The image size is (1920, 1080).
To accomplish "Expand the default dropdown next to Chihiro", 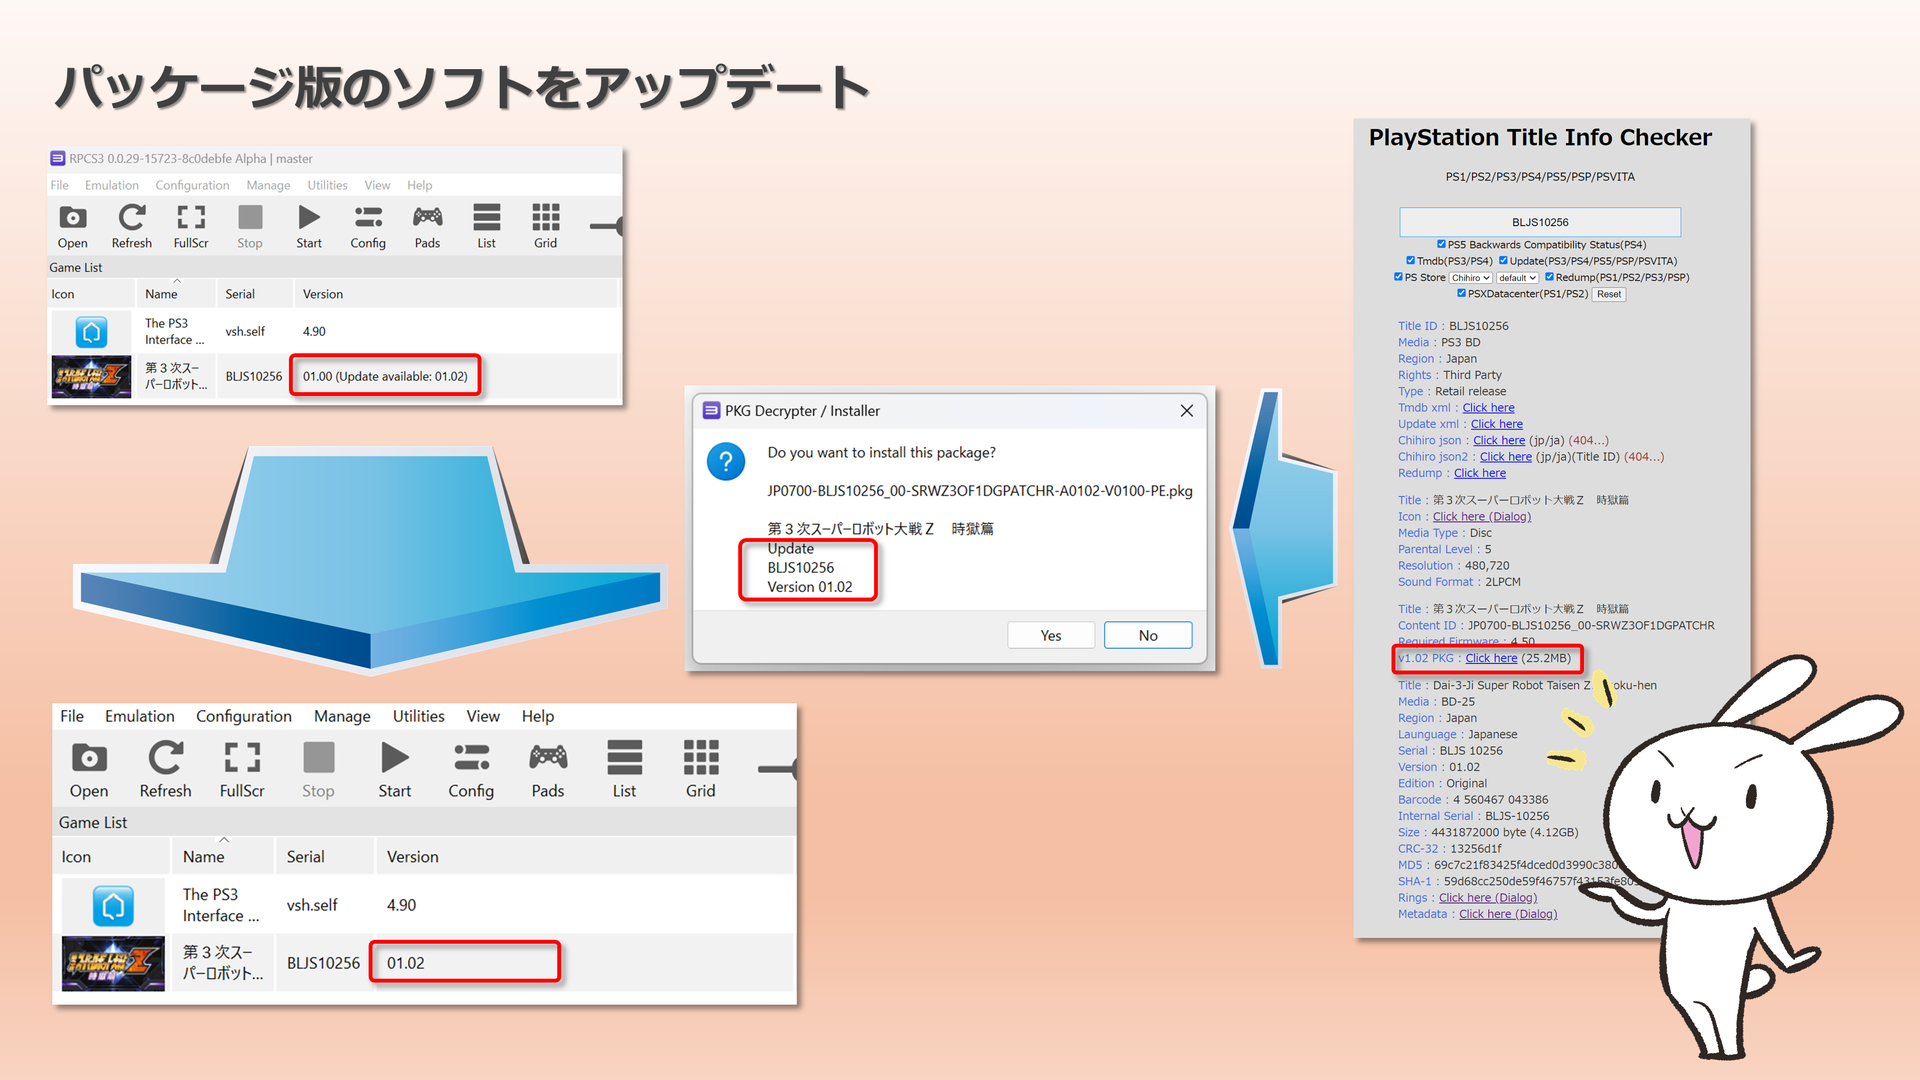I will (x=1517, y=277).
